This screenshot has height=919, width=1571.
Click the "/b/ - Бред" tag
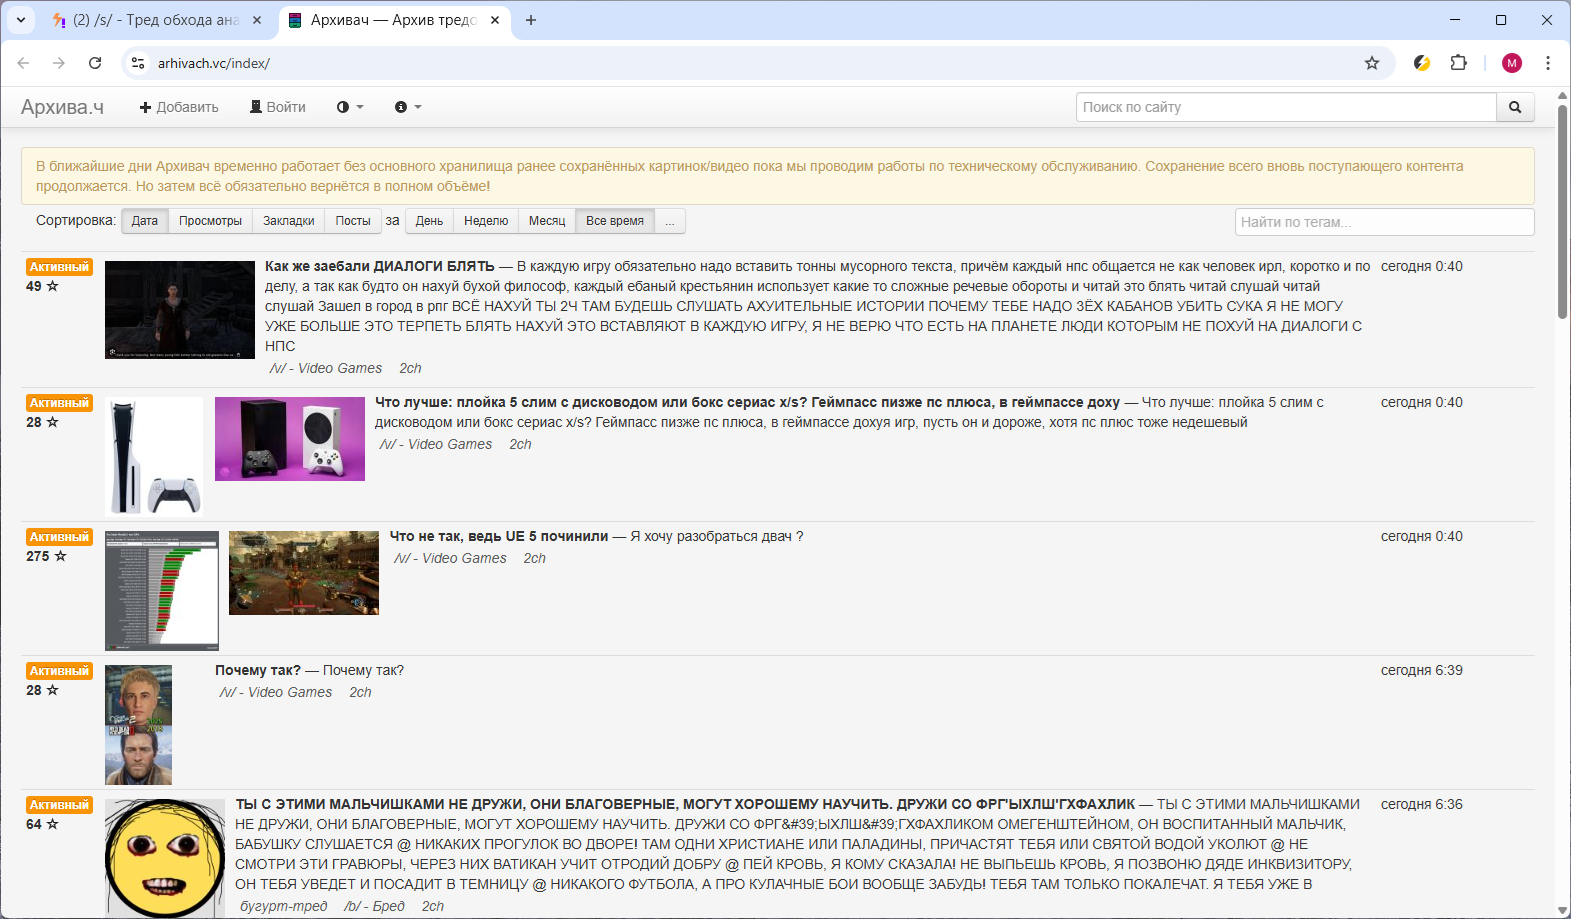pos(375,906)
